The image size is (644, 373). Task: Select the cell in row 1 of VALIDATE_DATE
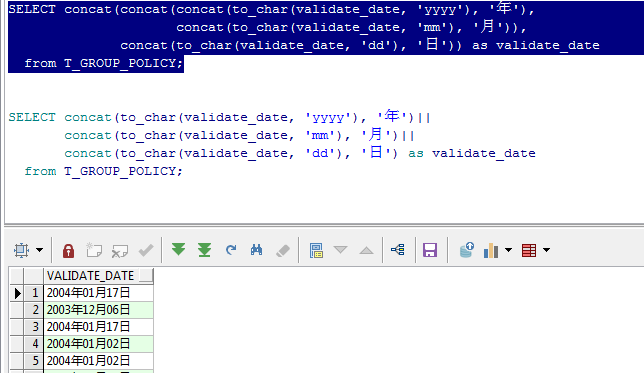tap(99, 293)
